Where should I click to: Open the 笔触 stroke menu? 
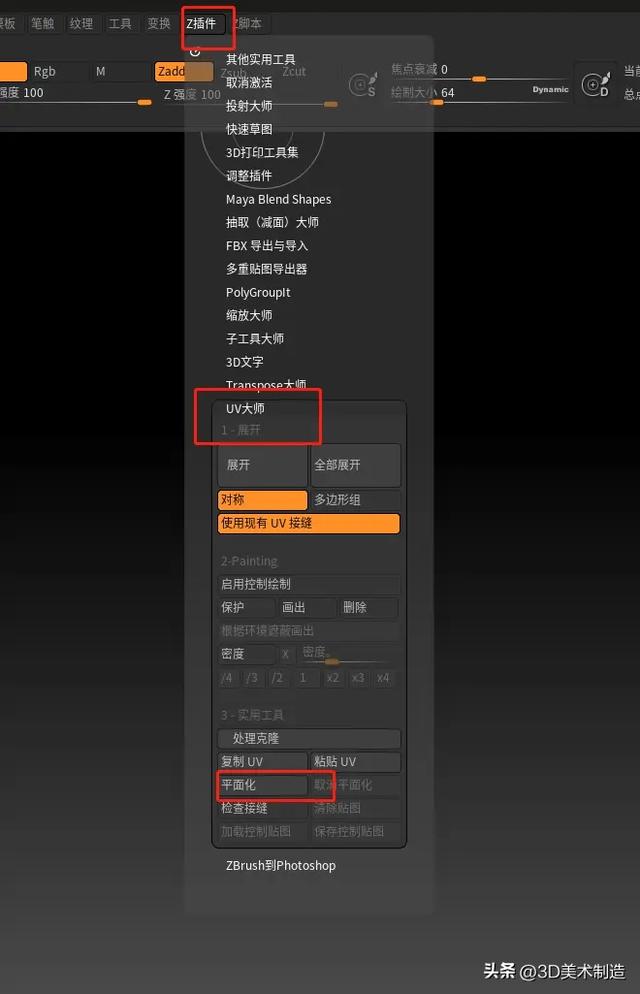(x=43, y=23)
